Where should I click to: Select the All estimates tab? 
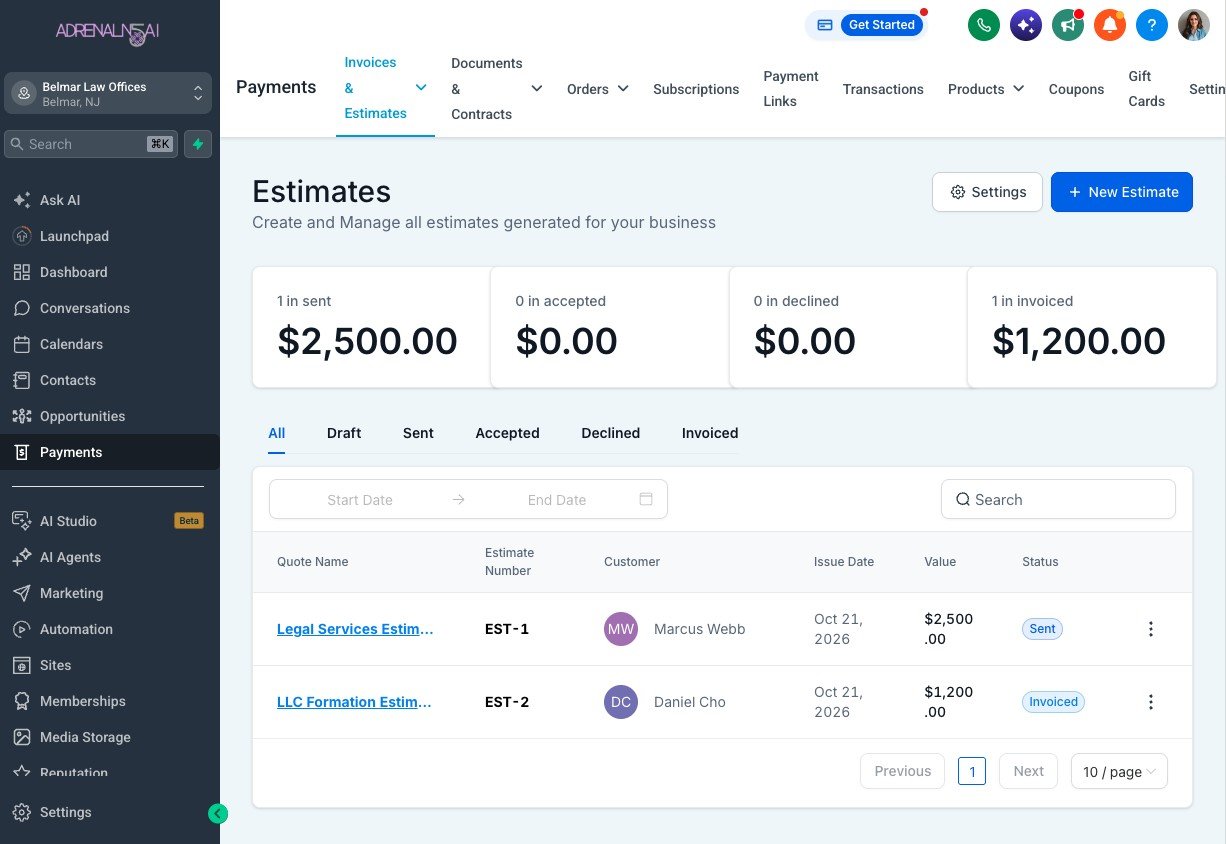click(x=277, y=433)
